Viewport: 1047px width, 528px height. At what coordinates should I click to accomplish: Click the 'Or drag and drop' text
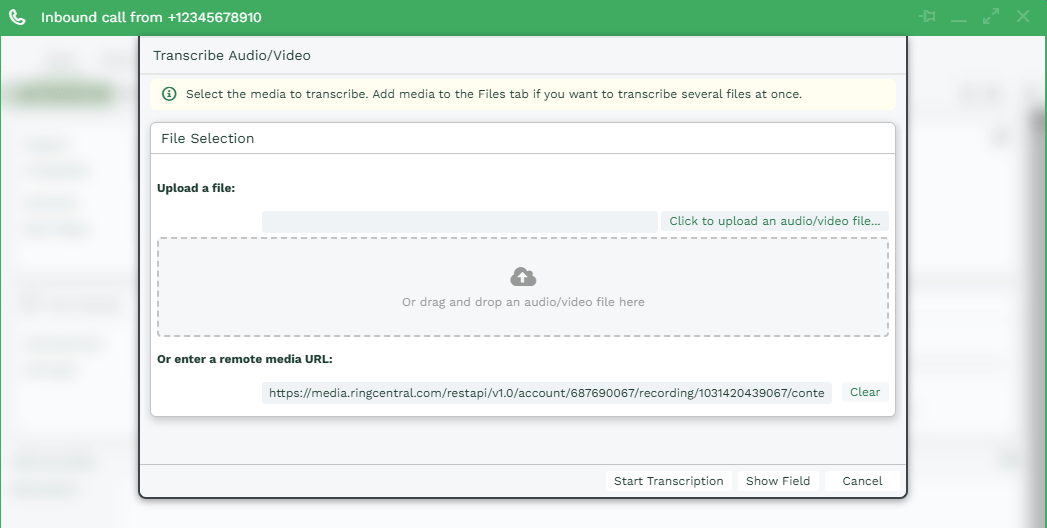click(523, 302)
